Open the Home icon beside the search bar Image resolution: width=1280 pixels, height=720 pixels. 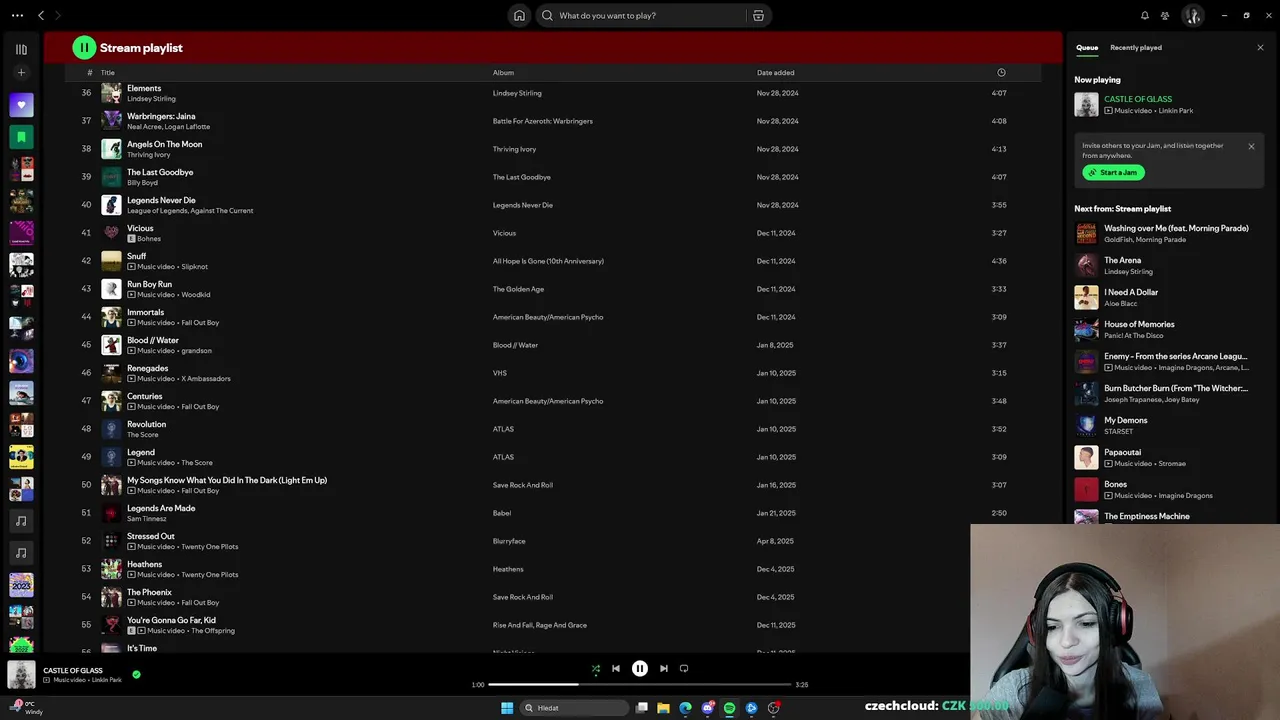coord(519,15)
